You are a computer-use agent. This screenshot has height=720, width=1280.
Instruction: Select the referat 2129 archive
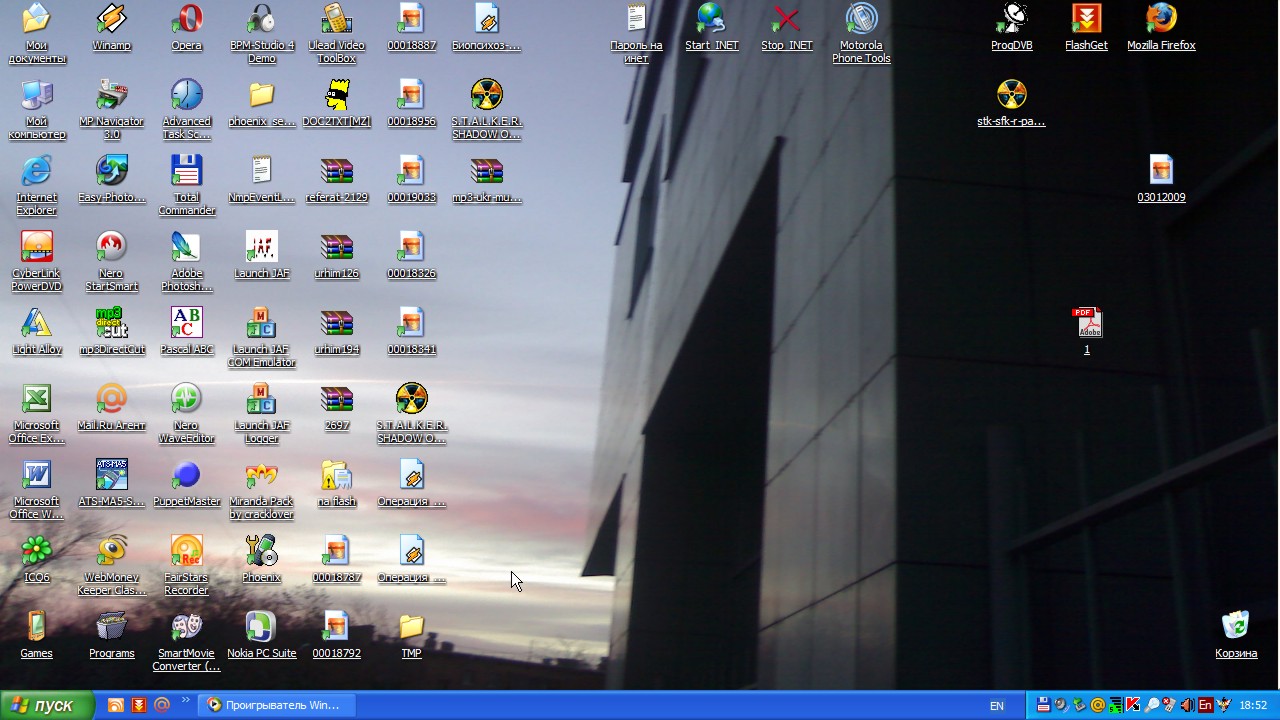click(x=336, y=178)
